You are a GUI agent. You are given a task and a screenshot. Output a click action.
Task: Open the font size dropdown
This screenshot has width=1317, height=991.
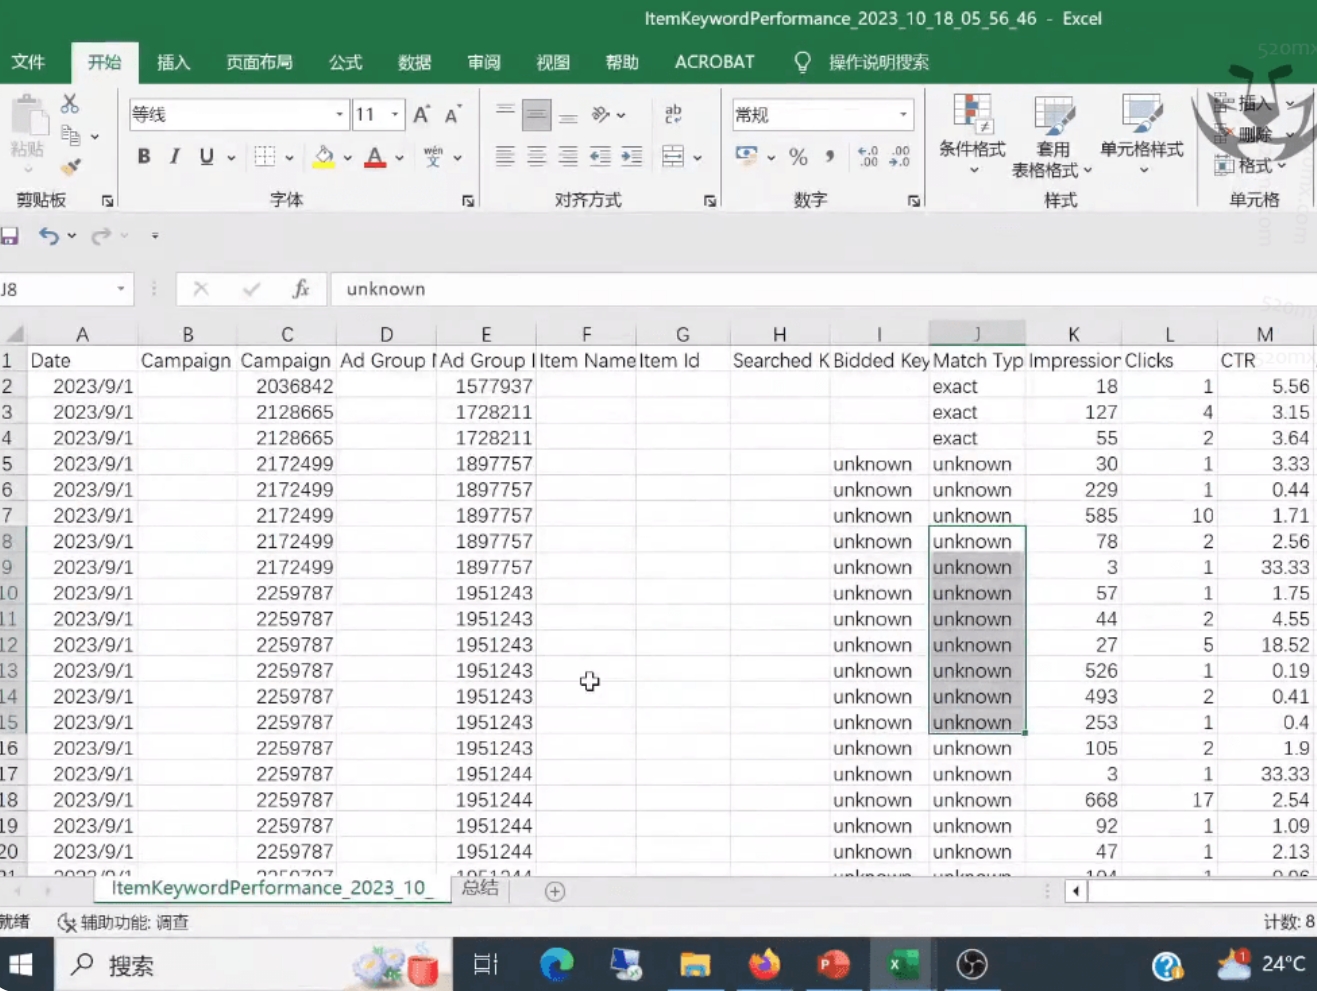pyautogui.click(x=395, y=115)
